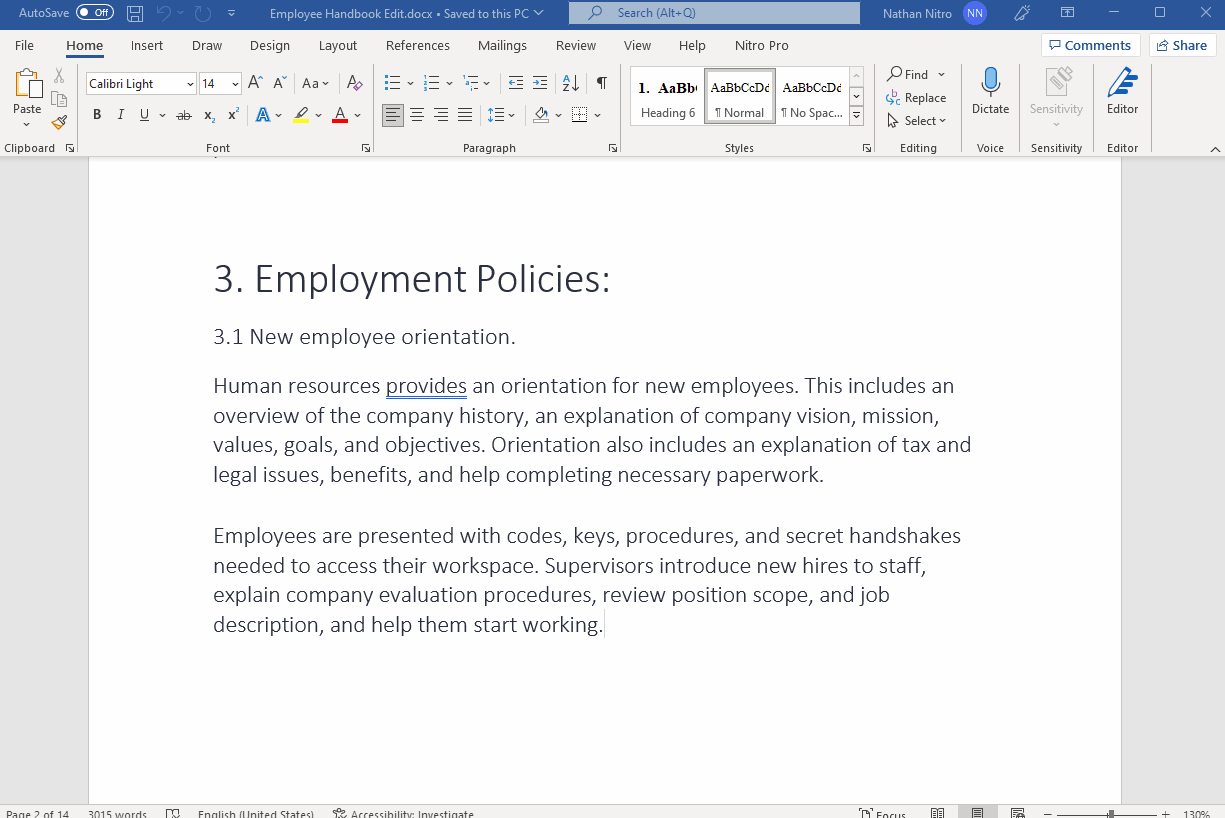The height and width of the screenshot is (818, 1225).
Task: Open the Editor pane
Action: pyautogui.click(x=1122, y=92)
